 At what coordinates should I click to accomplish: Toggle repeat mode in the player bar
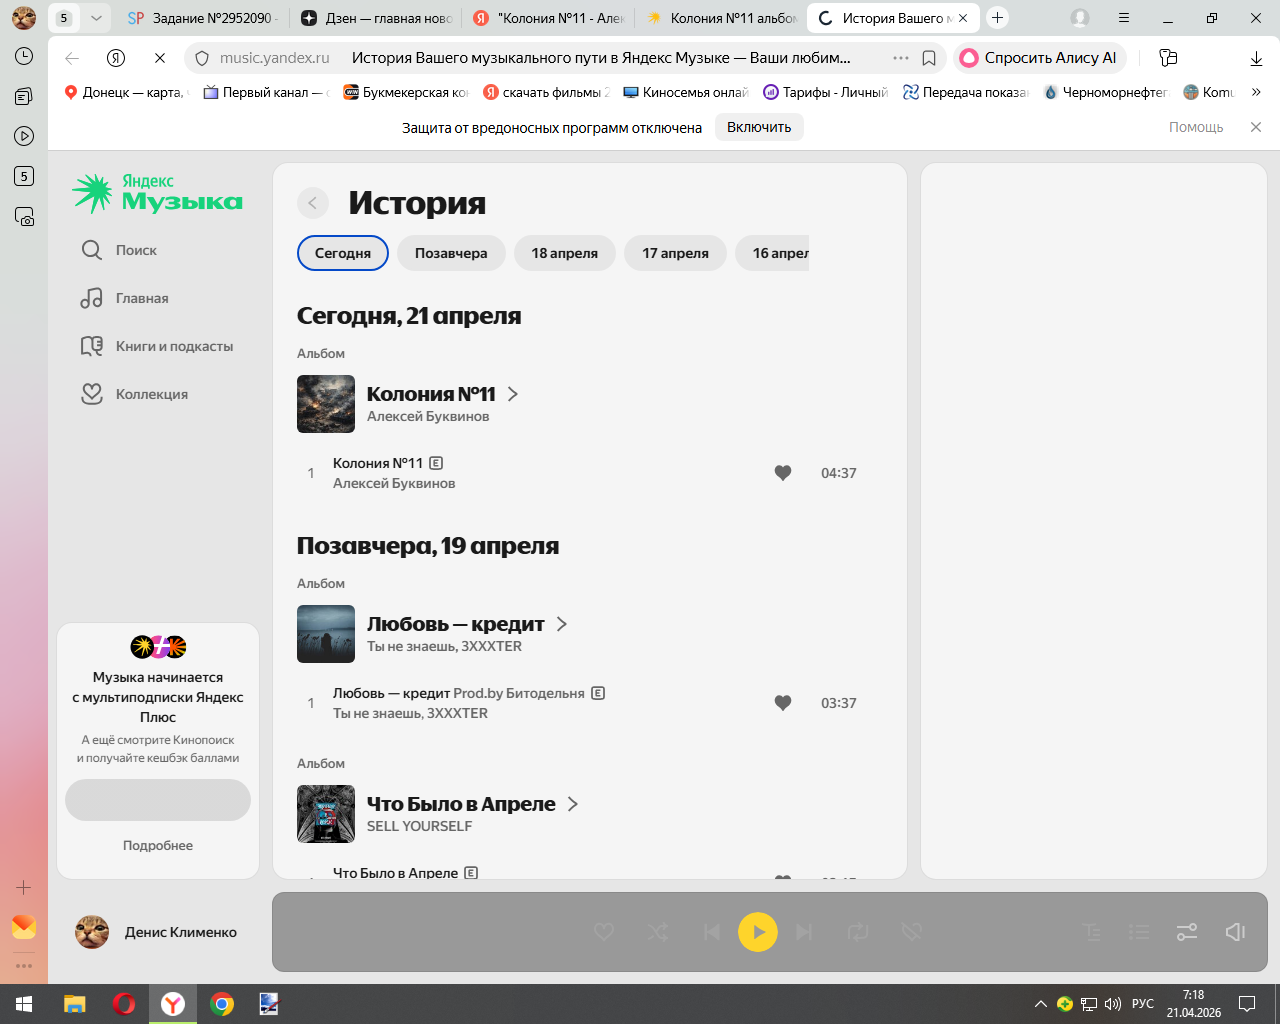[858, 932]
